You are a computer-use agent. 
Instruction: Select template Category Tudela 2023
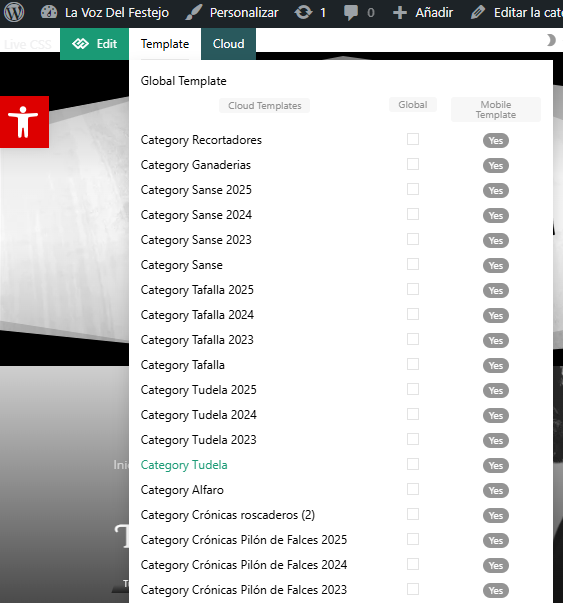199,441
